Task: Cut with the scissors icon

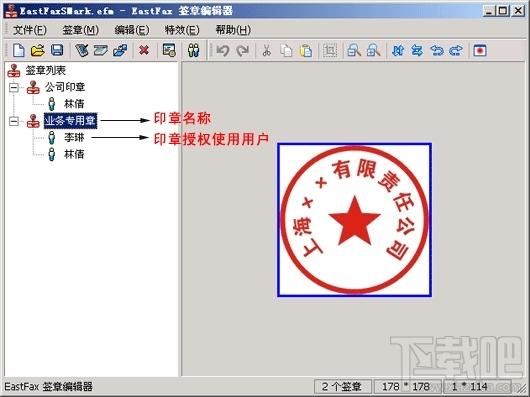Action: 267,51
